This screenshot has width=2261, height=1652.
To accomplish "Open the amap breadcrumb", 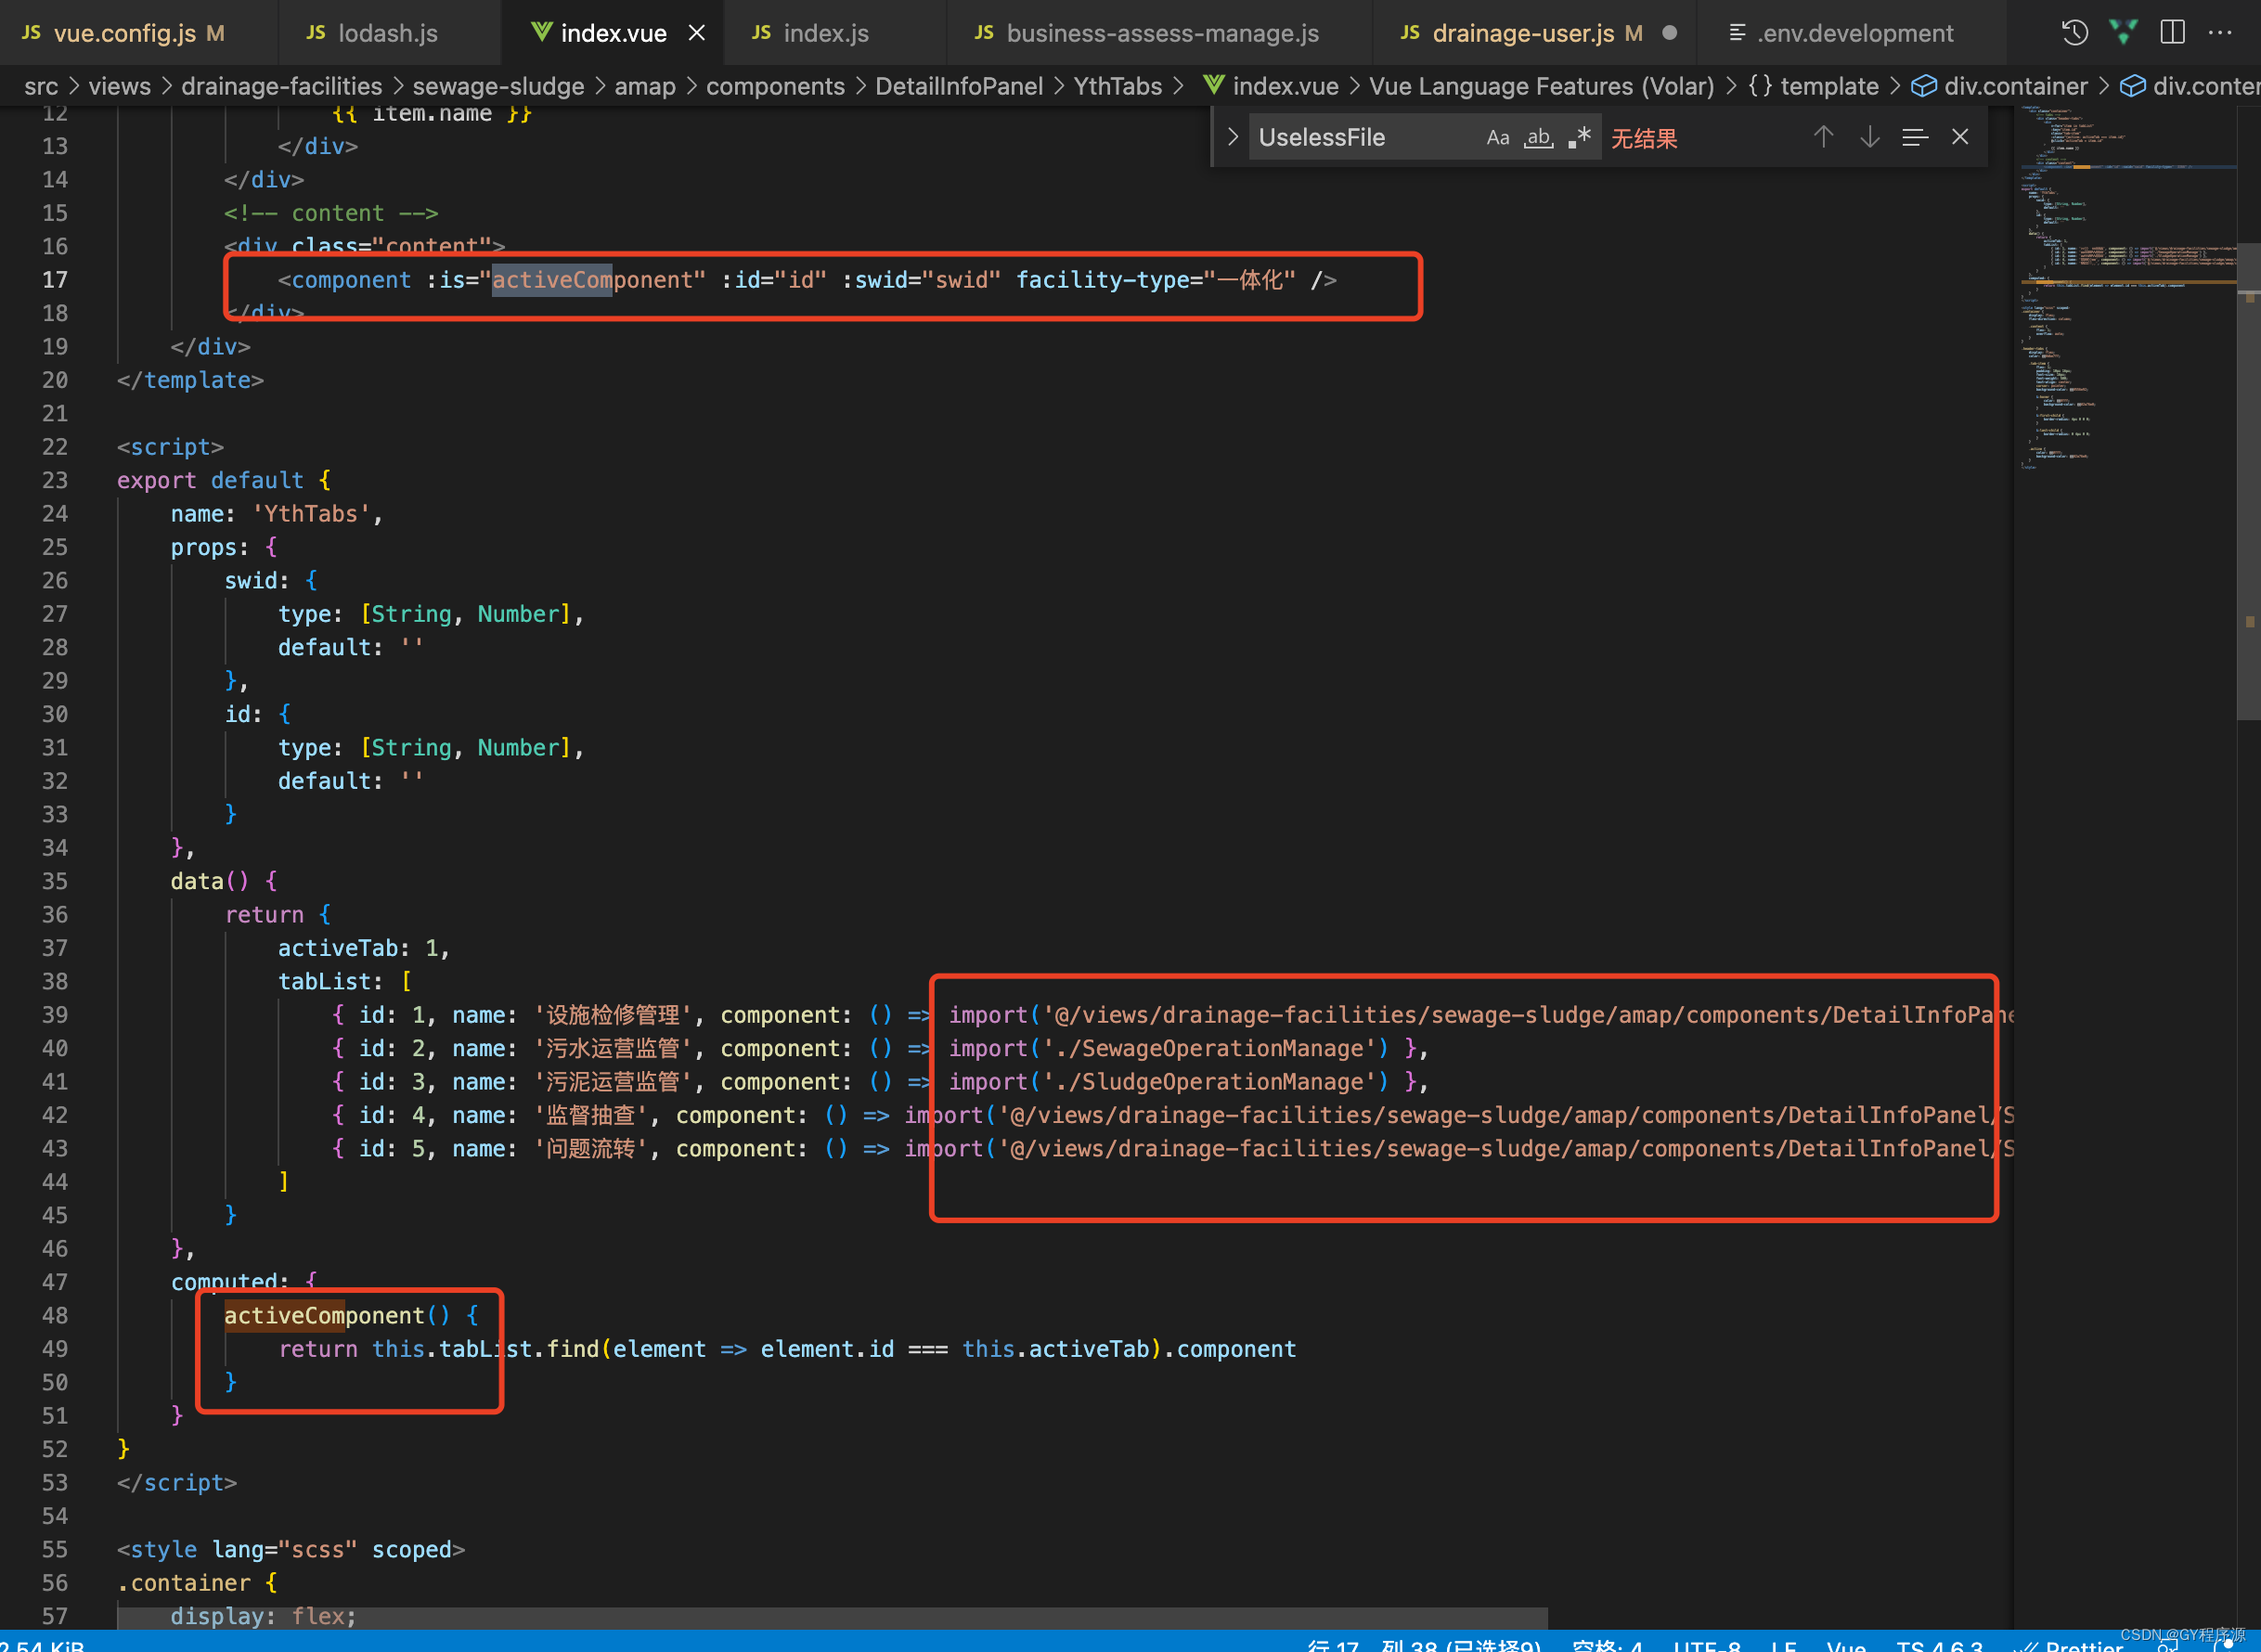I will point(645,86).
